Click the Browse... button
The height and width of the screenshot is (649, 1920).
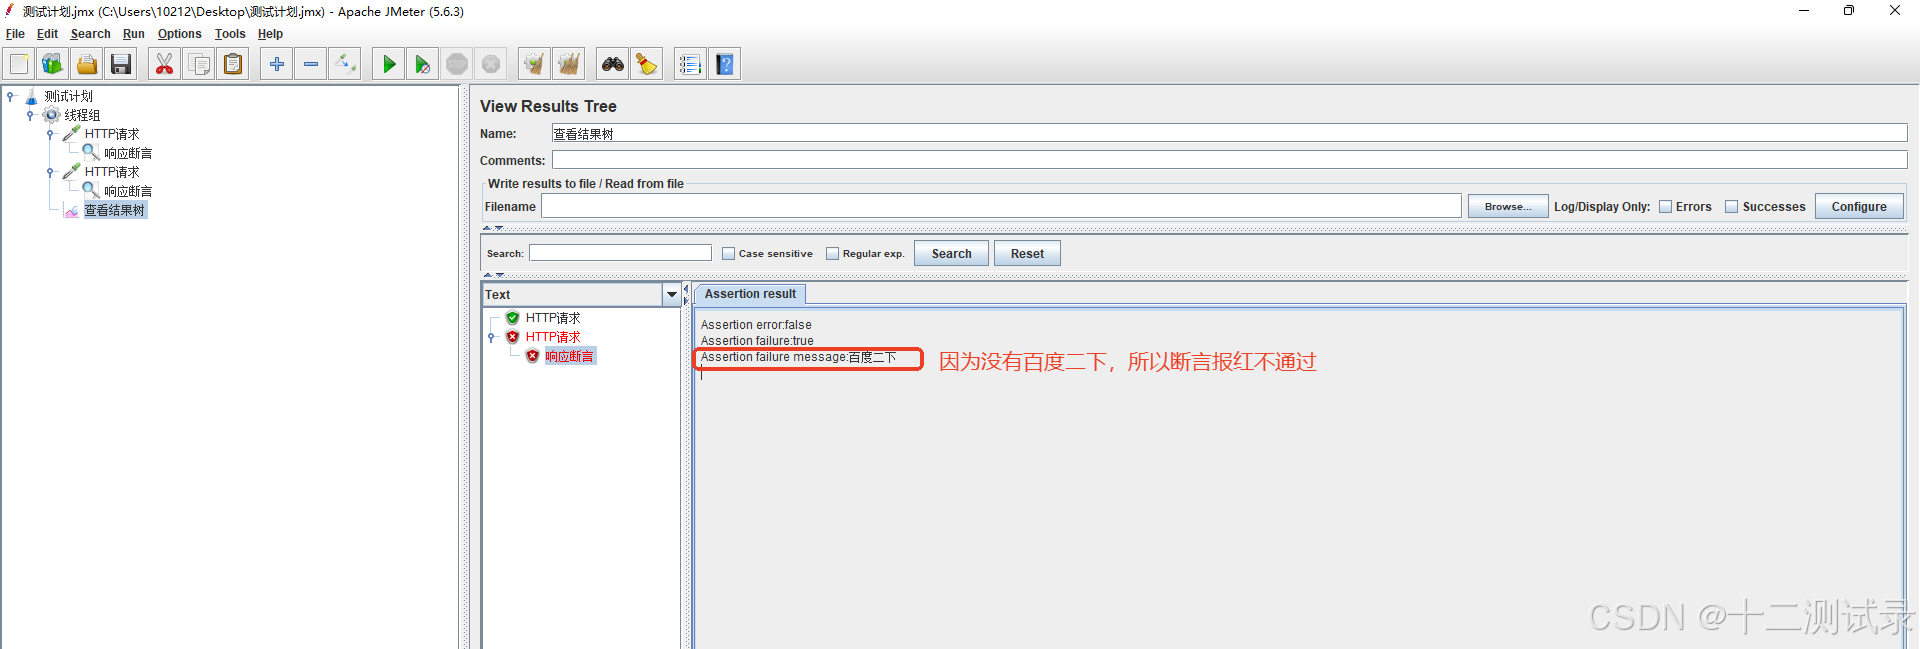coord(1508,207)
